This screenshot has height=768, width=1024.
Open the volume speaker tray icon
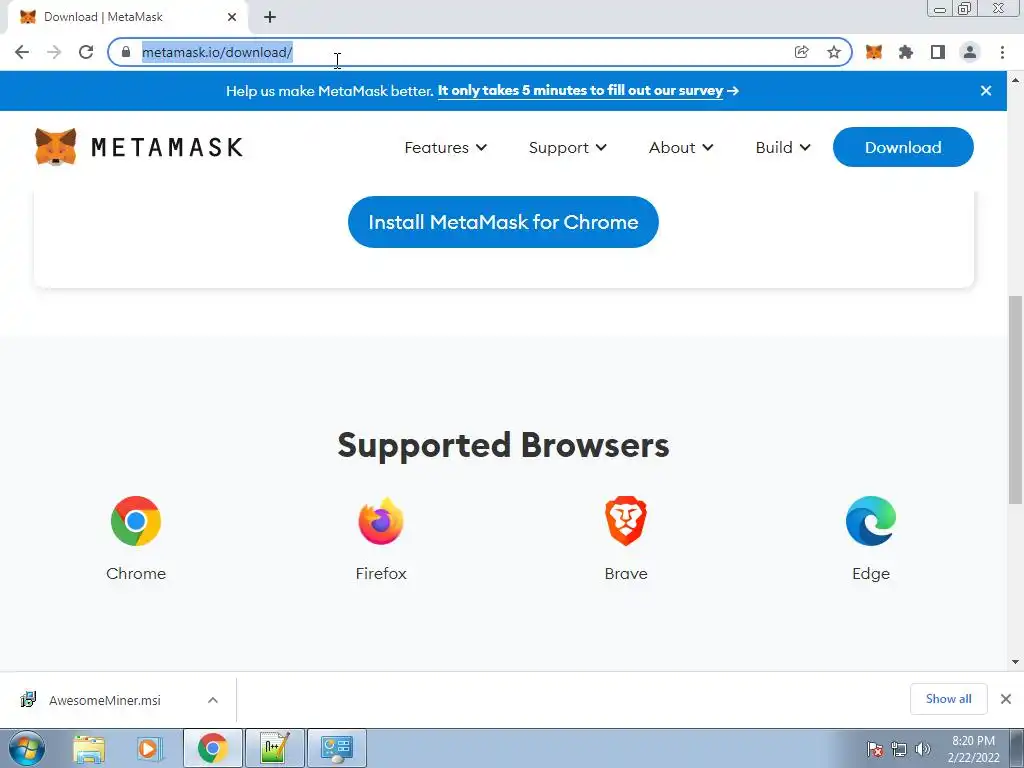[923, 749]
